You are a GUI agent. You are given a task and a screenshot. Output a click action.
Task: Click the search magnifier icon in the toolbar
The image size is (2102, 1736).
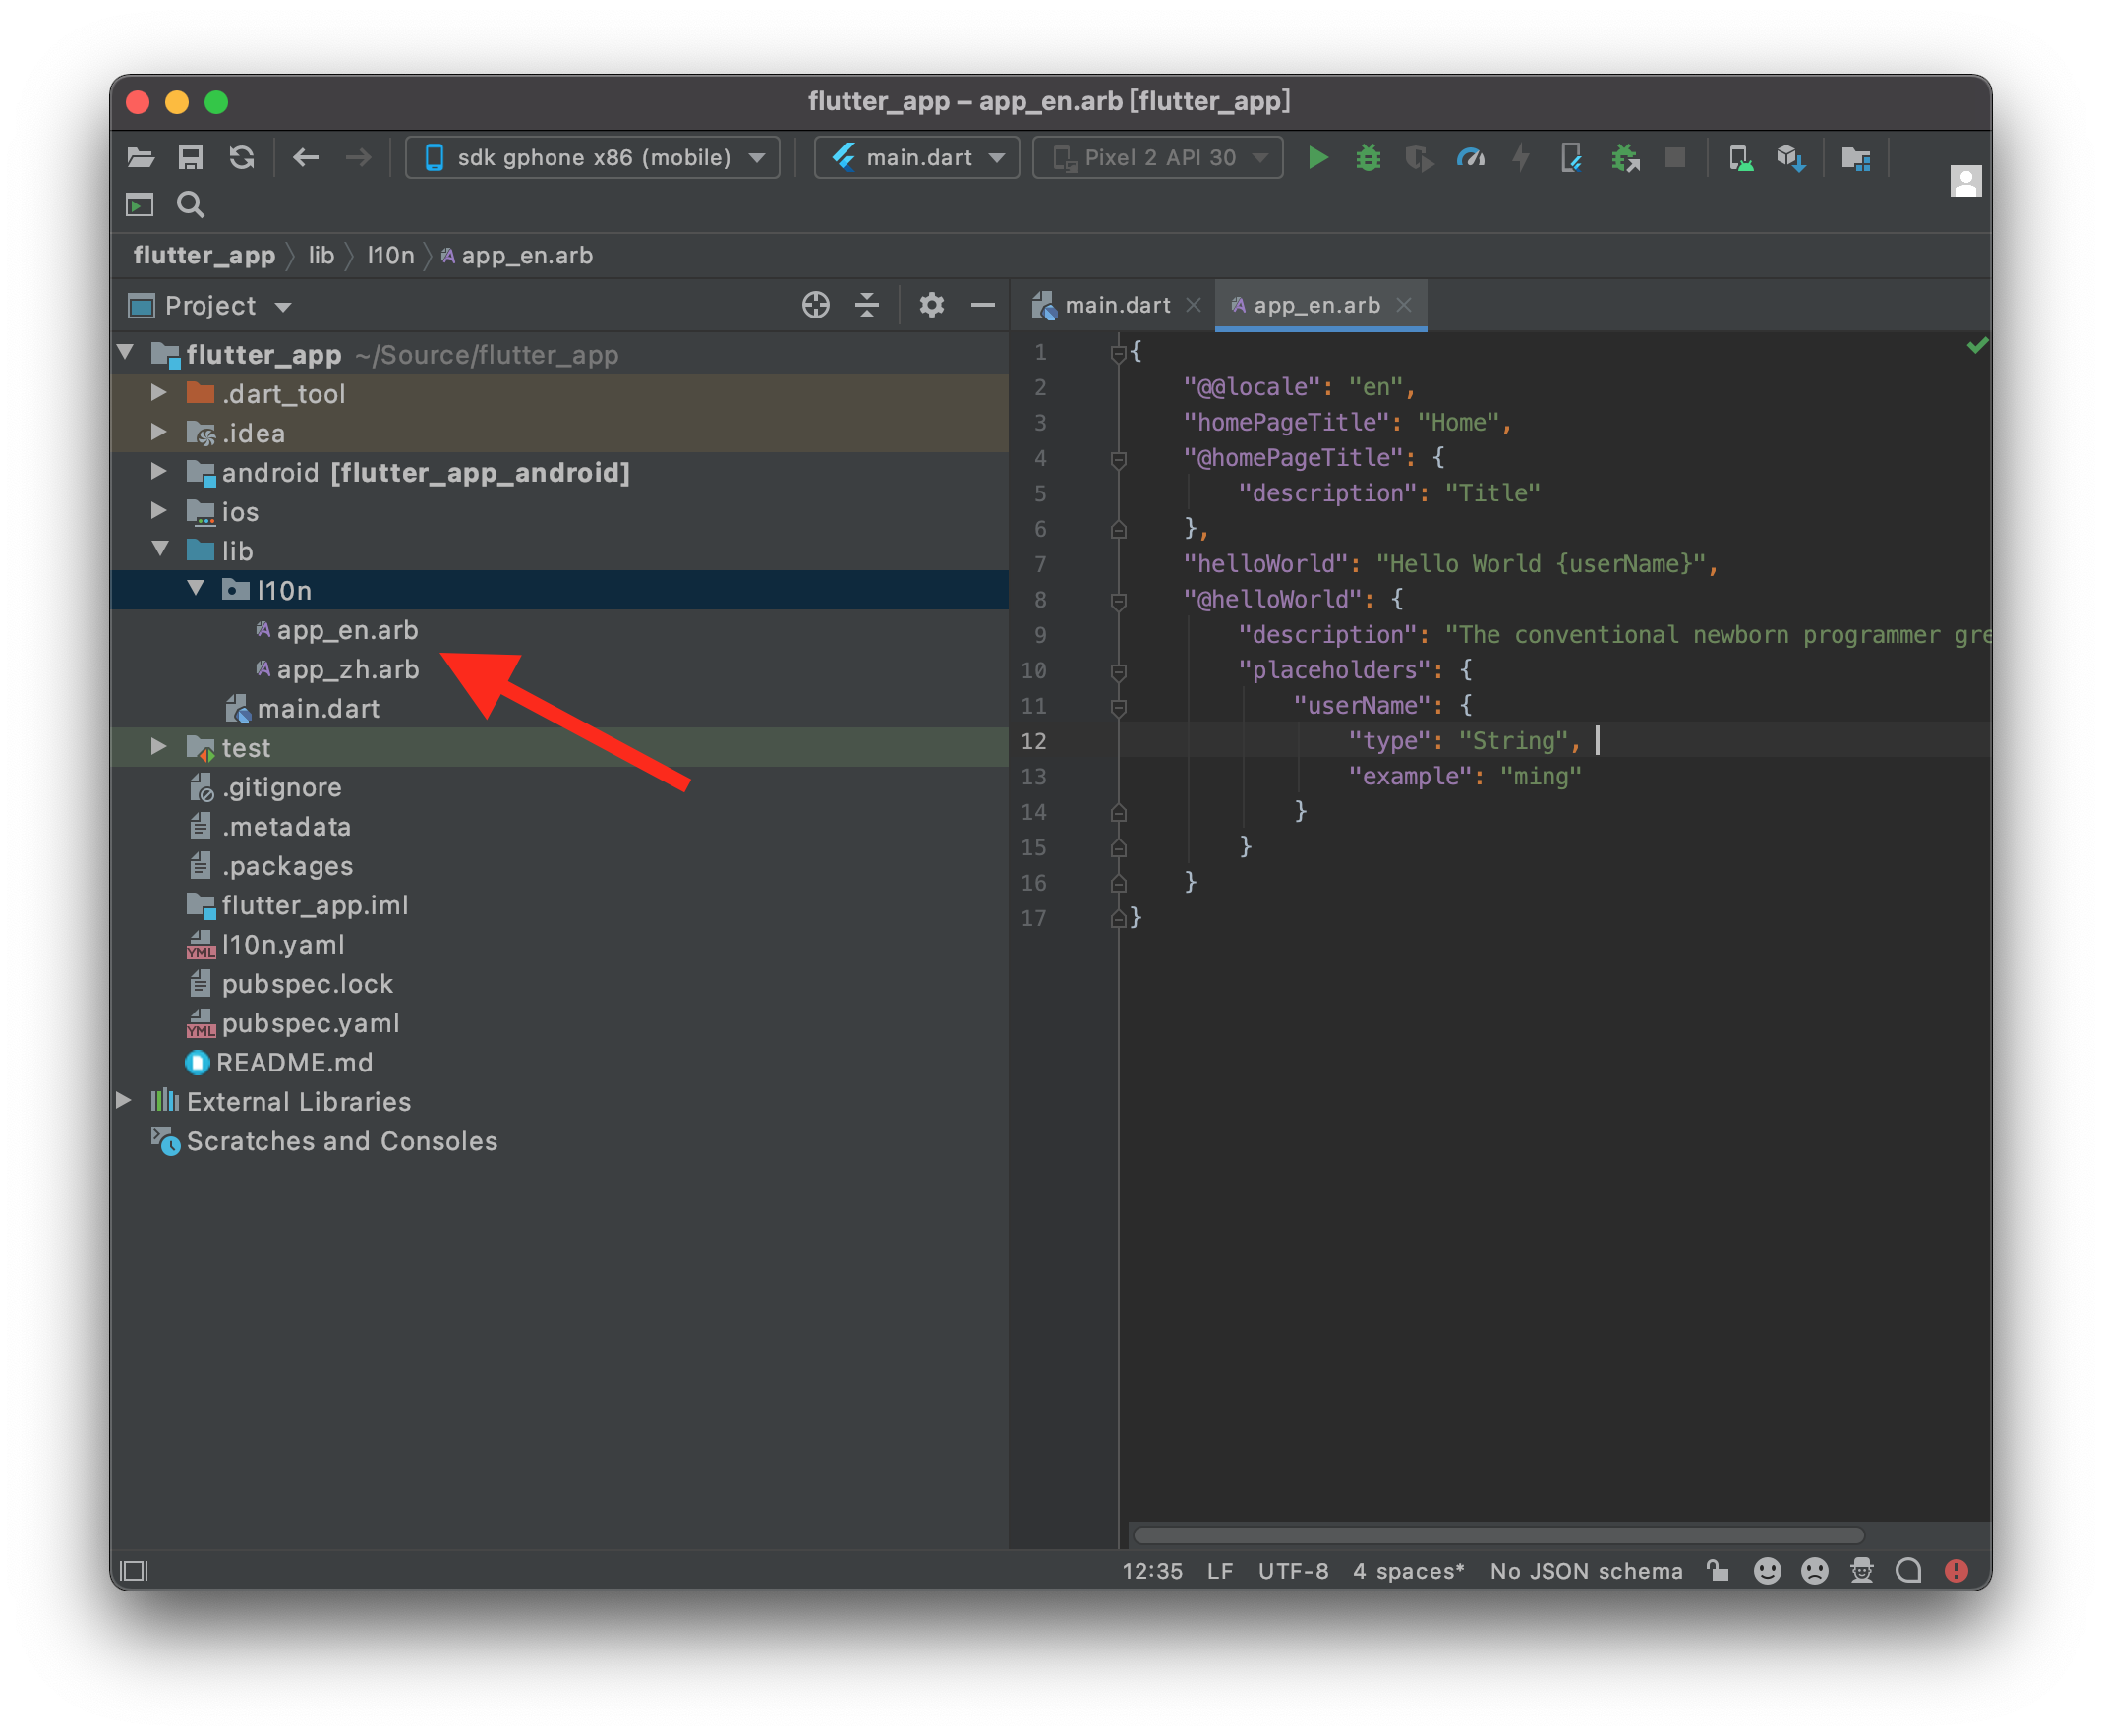click(x=190, y=205)
